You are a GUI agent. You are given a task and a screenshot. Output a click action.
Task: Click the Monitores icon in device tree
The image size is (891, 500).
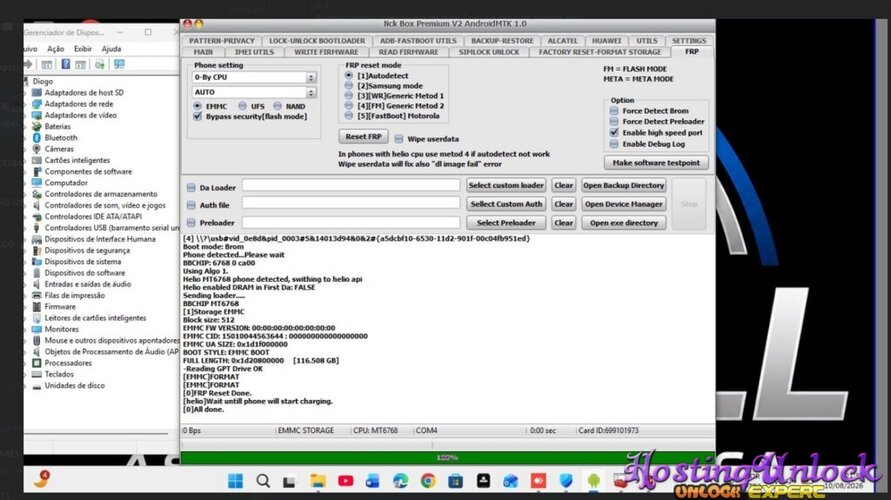[x=37, y=329]
